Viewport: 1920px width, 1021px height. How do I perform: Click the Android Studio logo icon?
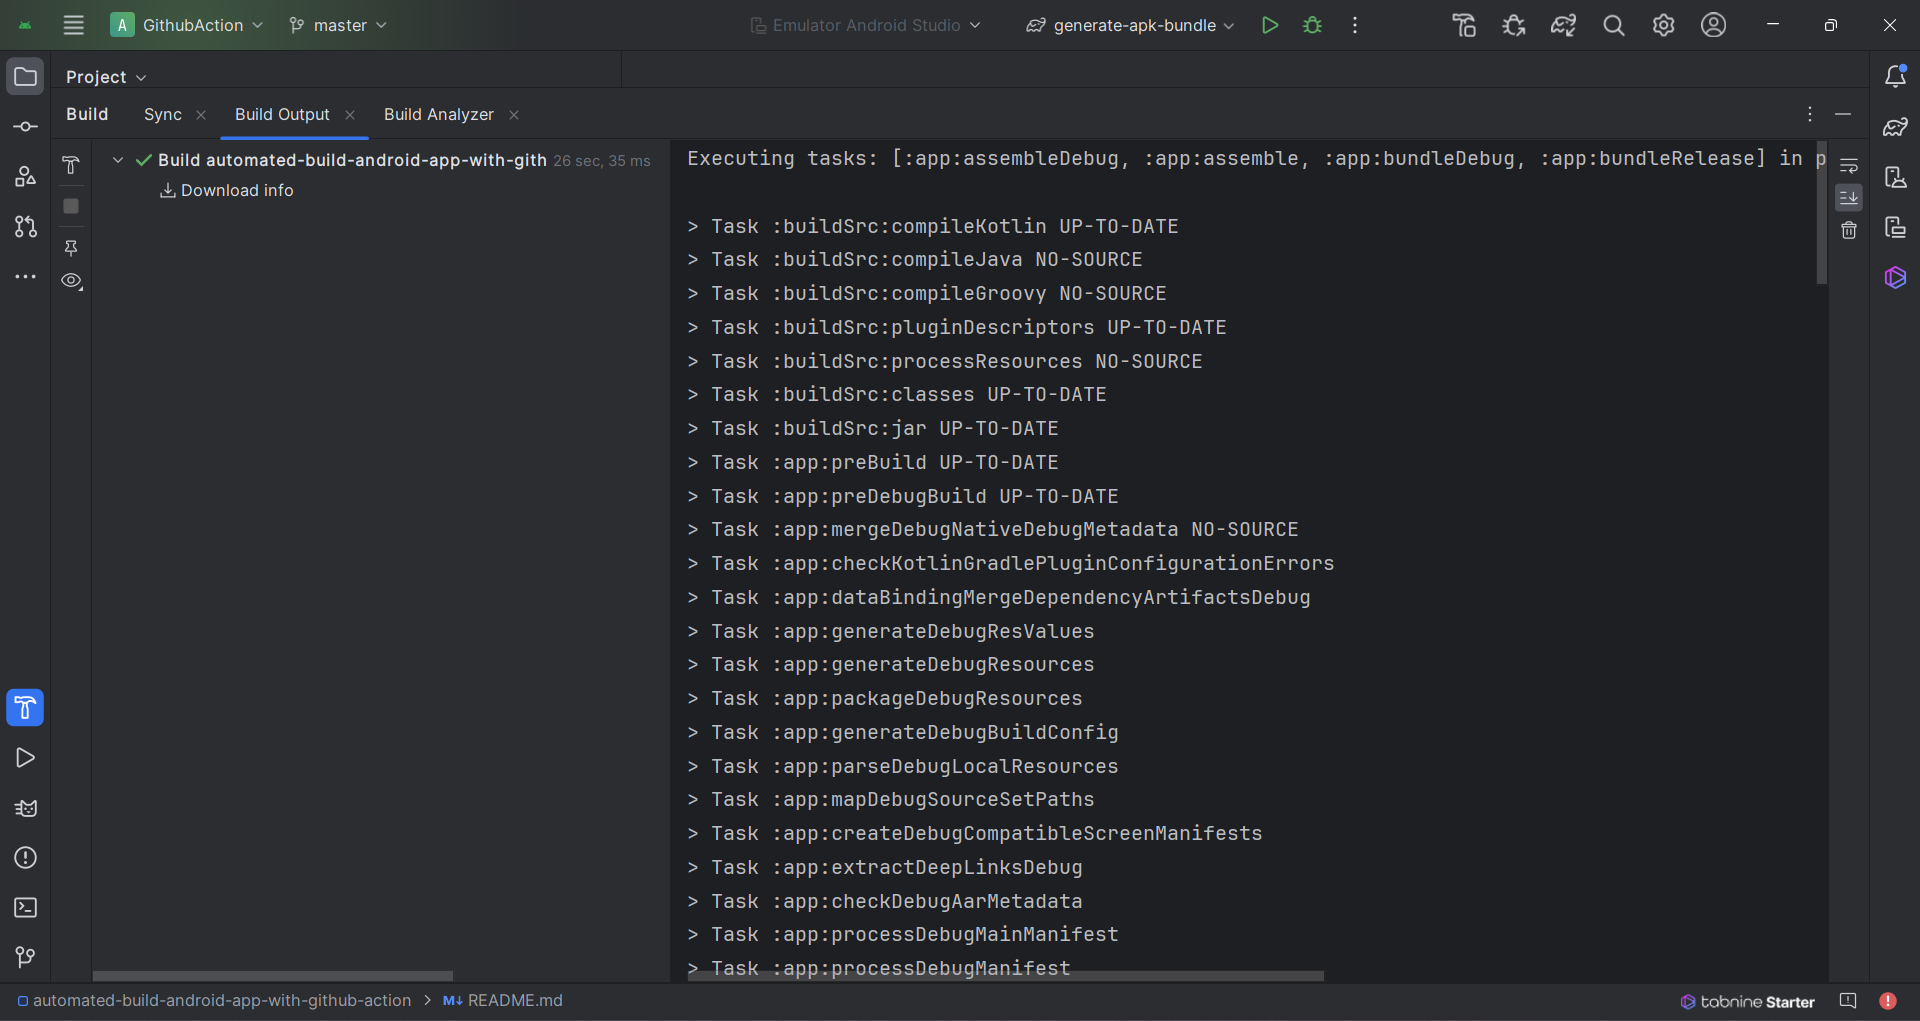click(x=25, y=25)
